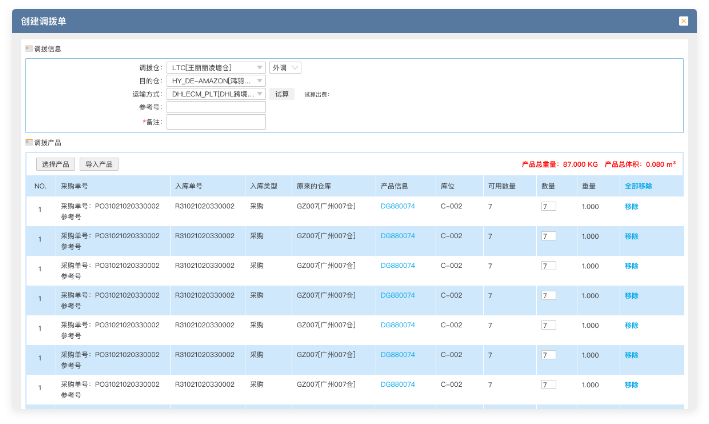Expand the 运输方式 shipping method dropdown
709x424 pixels.
click(x=216, y=94)
